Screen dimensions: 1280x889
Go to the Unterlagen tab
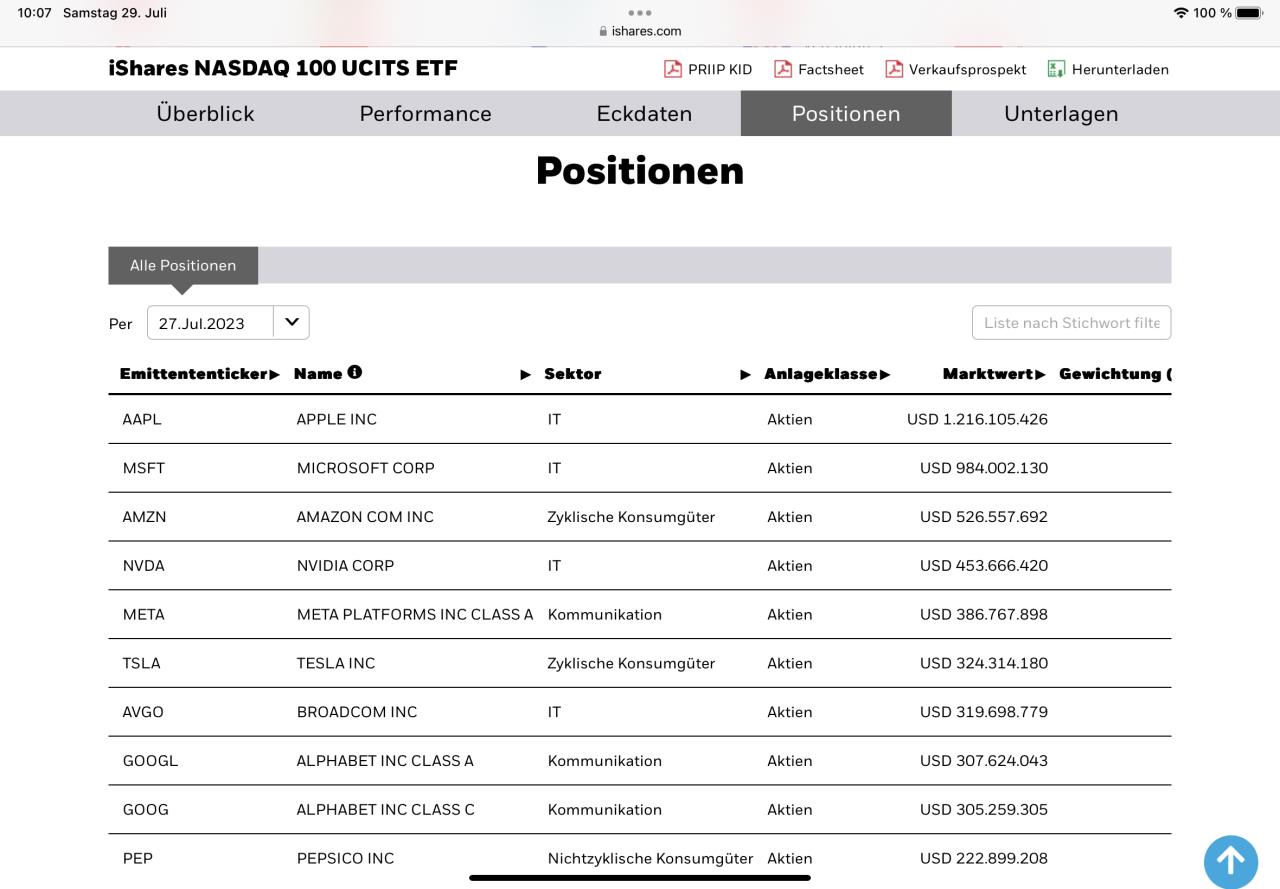click(x=1060, y=113)
